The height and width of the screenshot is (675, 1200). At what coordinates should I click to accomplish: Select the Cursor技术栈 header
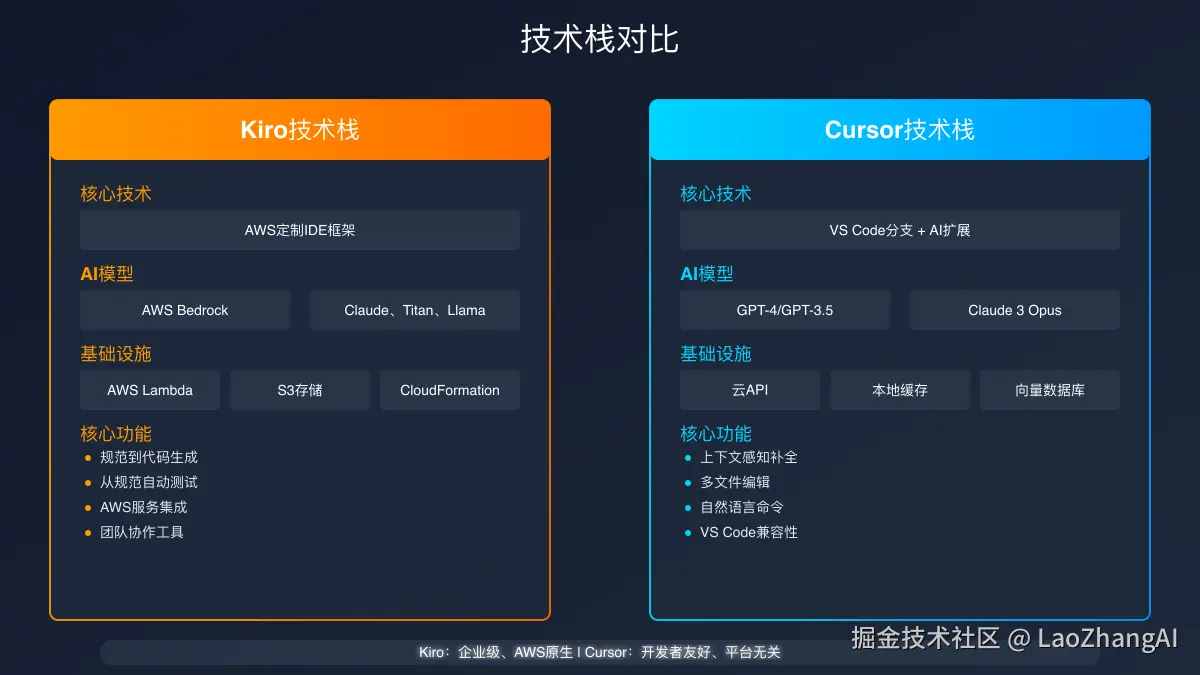[900, 130]
